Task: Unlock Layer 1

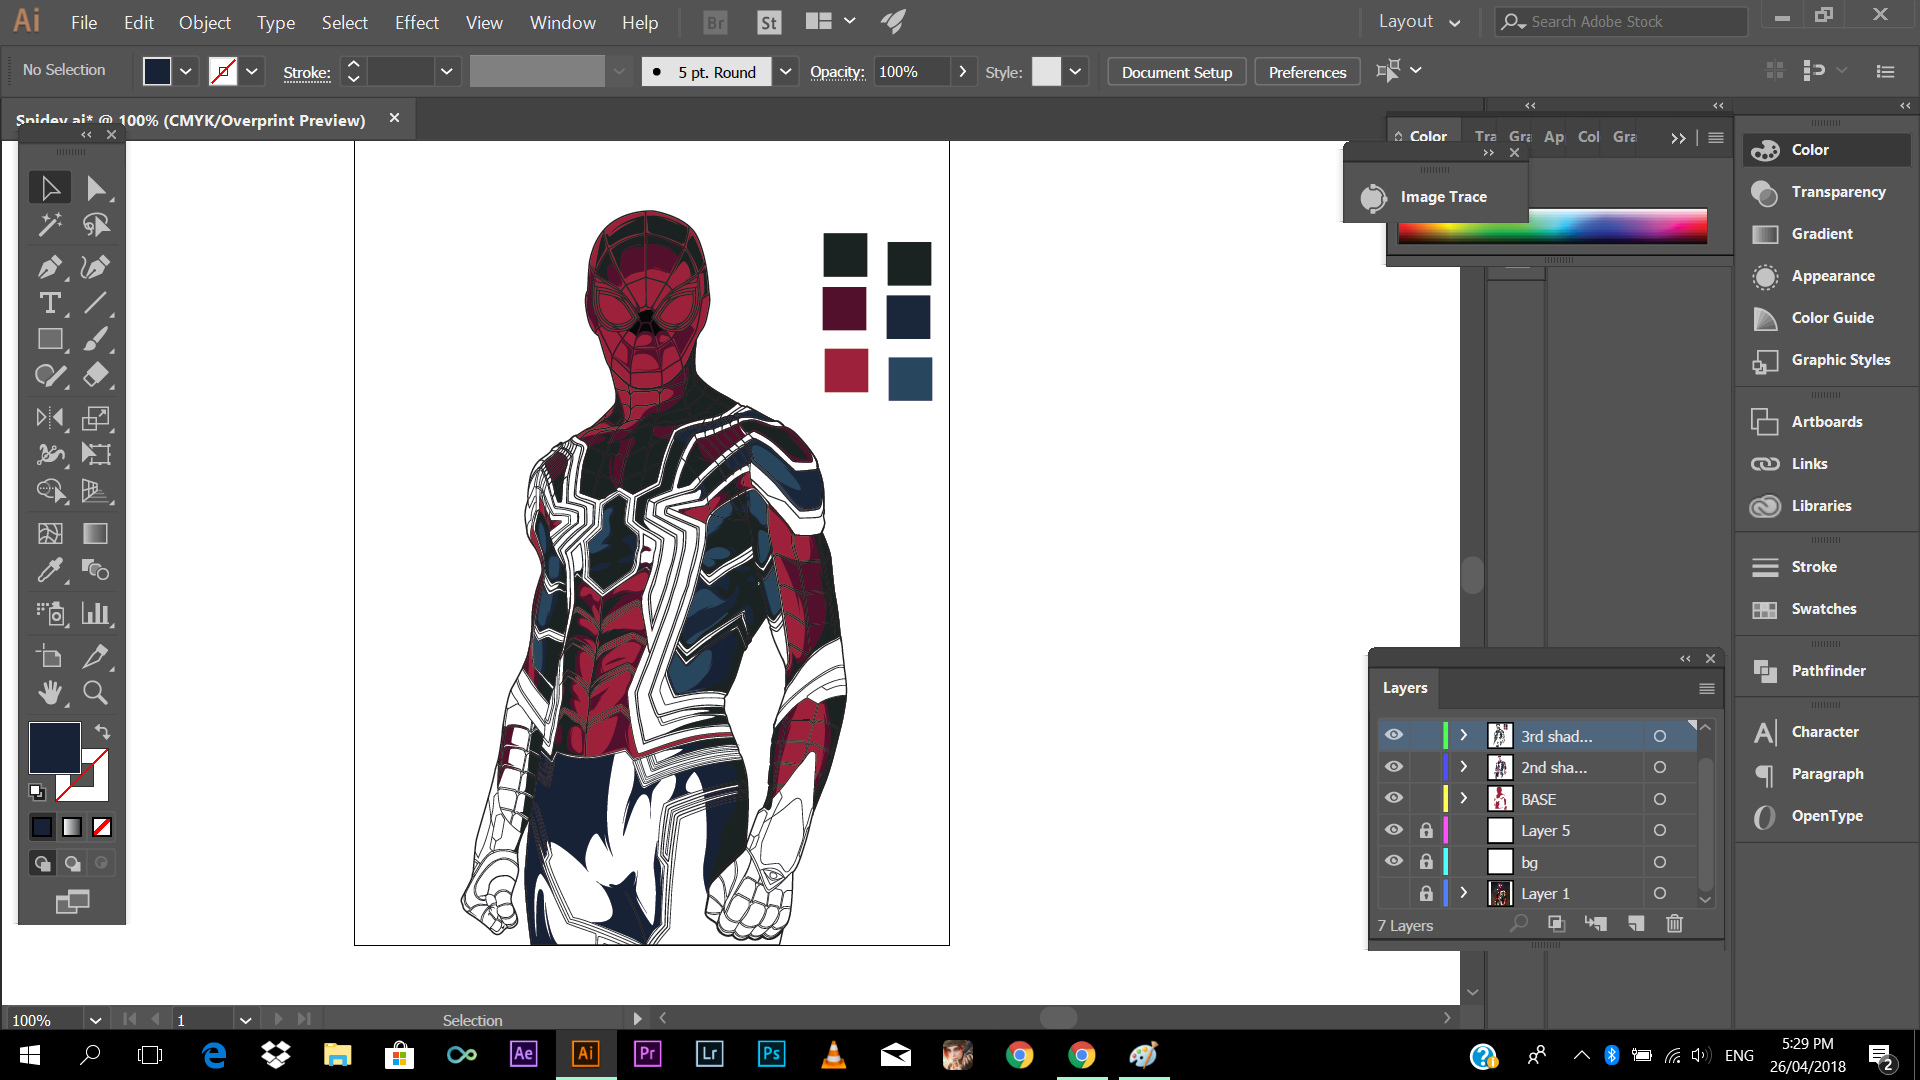Action: click(1426, 893)
